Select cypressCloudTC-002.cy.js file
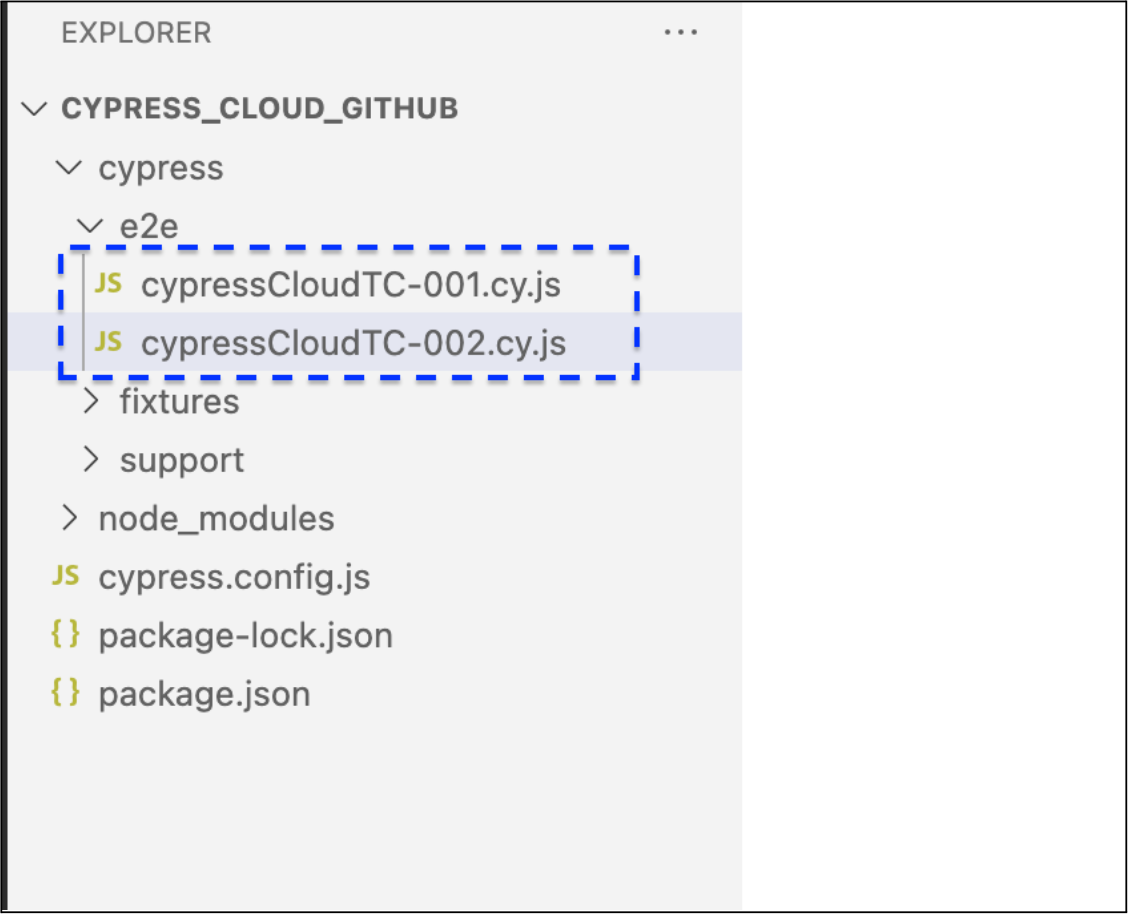The width and height of the screenshot is (1128, 914). (353, 343)
